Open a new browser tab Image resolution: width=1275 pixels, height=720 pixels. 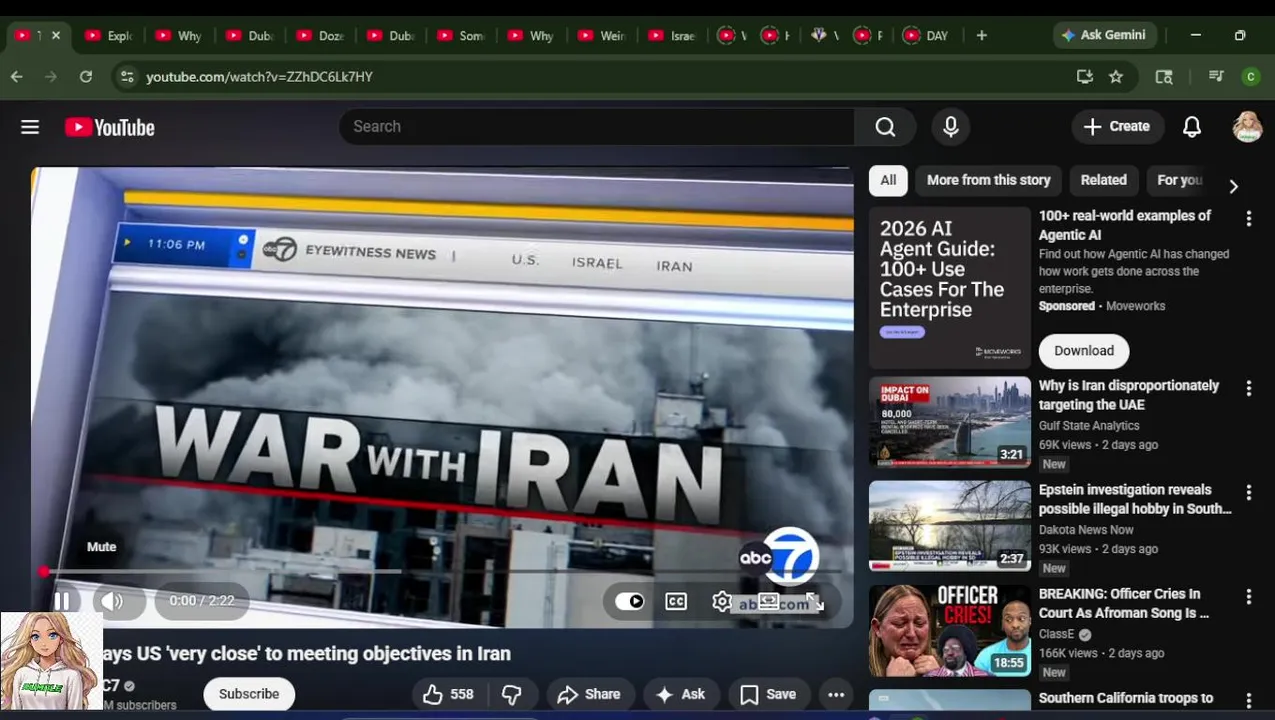982,35
